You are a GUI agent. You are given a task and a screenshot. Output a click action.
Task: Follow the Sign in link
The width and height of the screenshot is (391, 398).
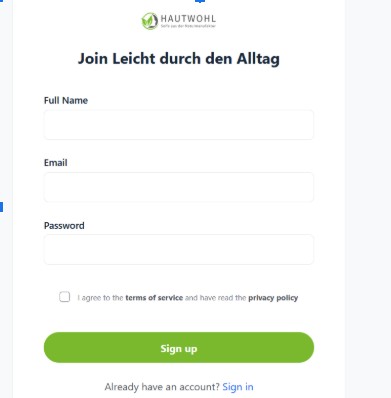[x=238, y=387]
